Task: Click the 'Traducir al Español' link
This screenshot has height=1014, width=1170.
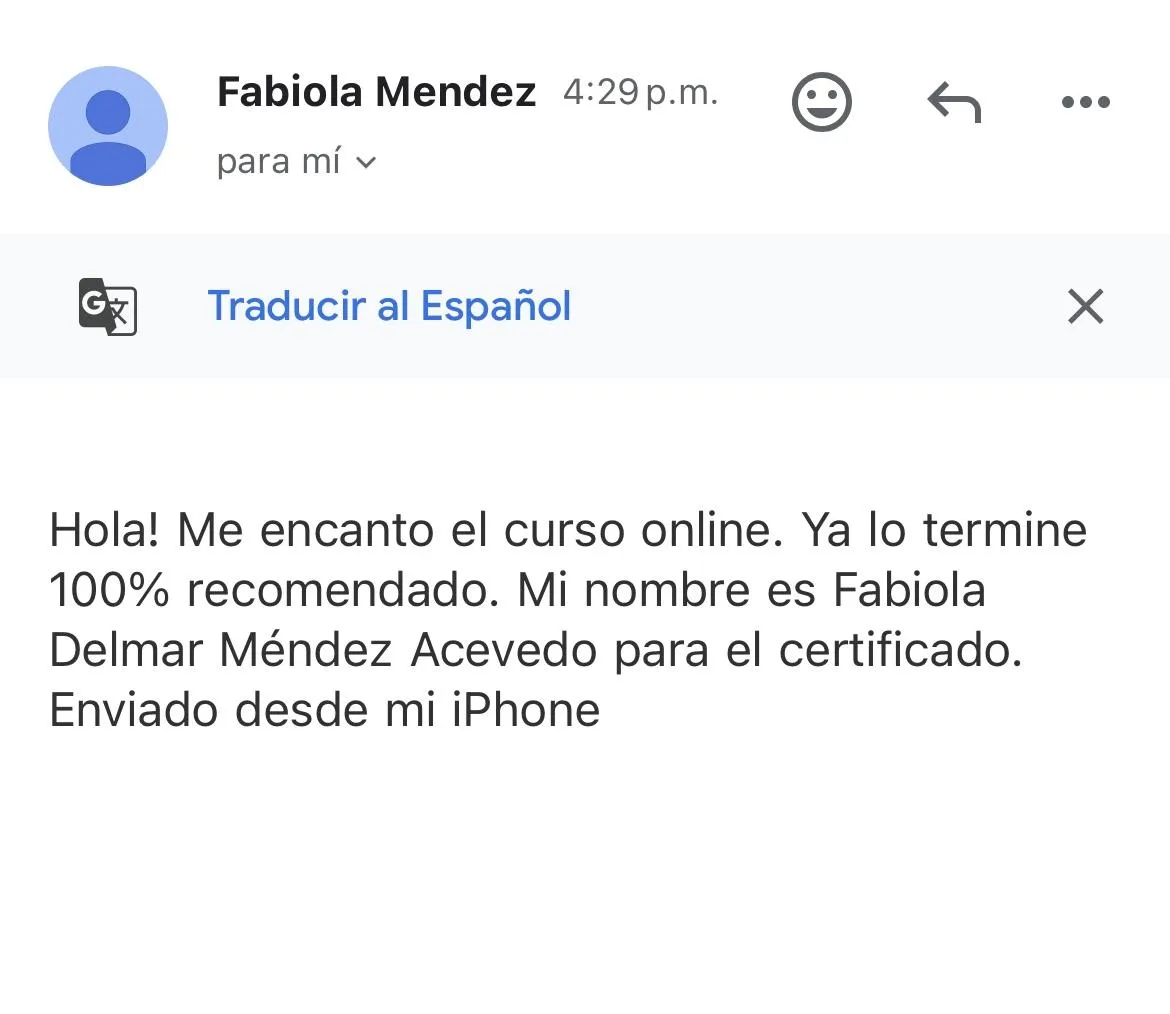Action: pyautogui.click(x=389, y=306)
